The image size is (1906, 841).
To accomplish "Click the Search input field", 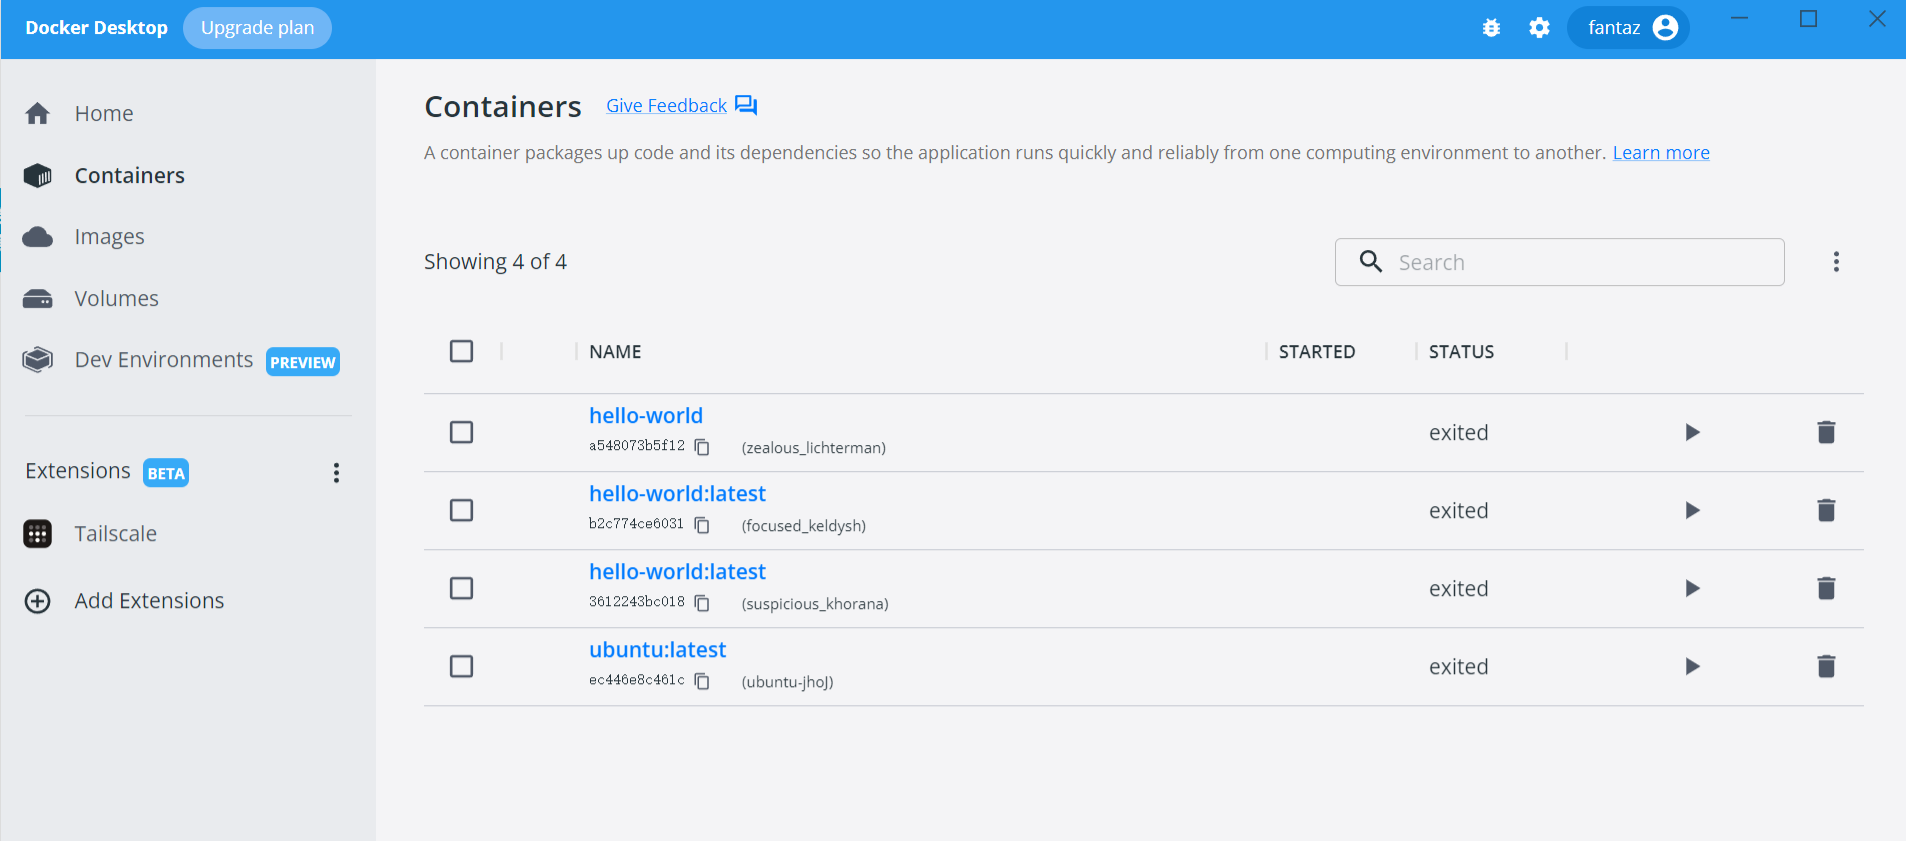I will [1560, 262].
